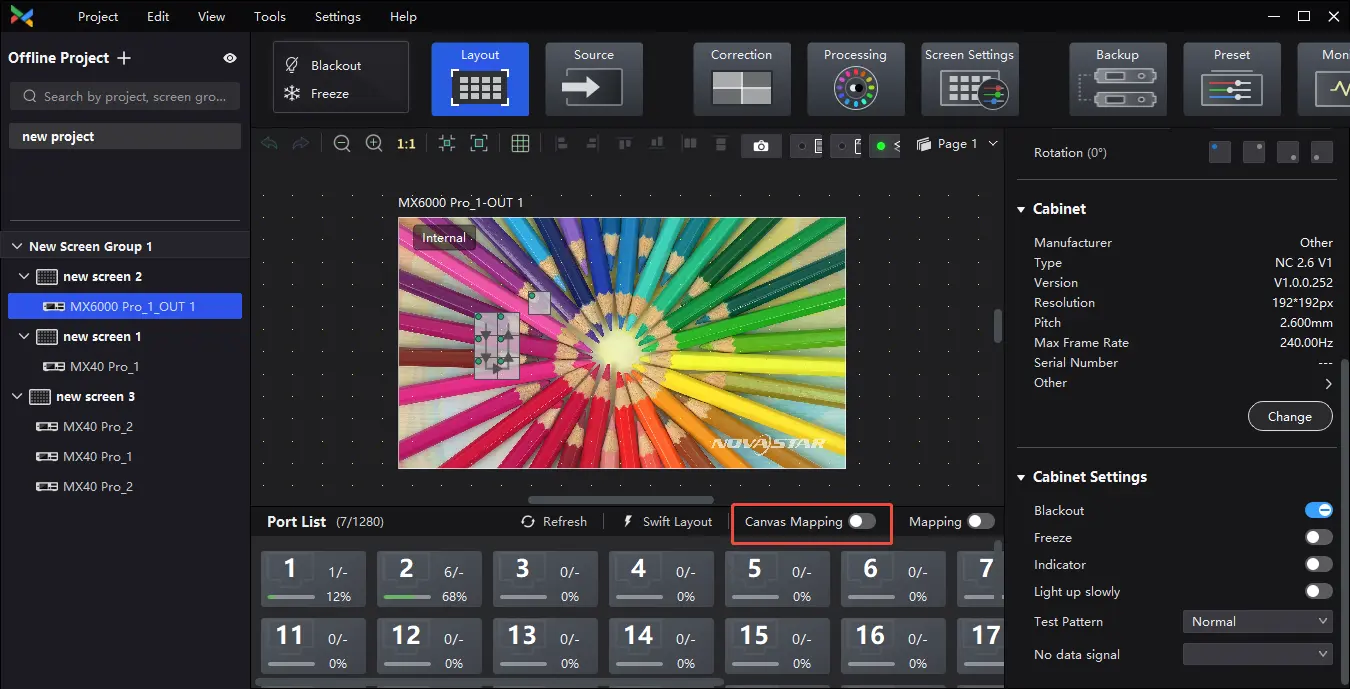This screenshot has width=1350, height=689.
Task: Enable the Light up slowly toggle
Action: tap(1318, 592)
